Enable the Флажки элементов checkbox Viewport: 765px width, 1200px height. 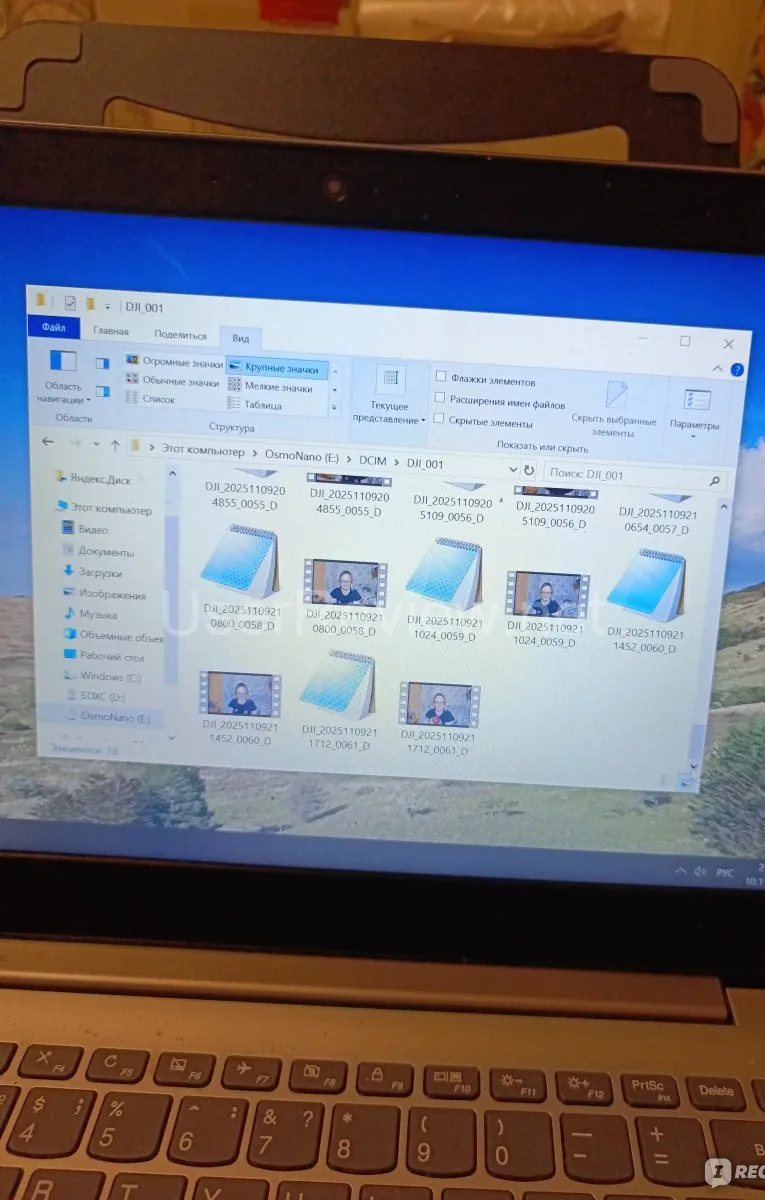coord(440,377)
